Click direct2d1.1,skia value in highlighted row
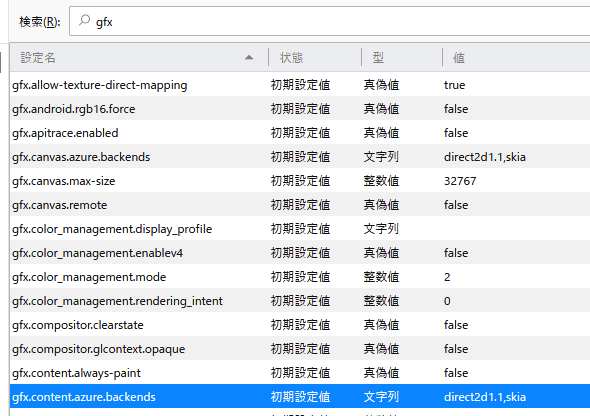590x416 pixels. coord(485,397)
